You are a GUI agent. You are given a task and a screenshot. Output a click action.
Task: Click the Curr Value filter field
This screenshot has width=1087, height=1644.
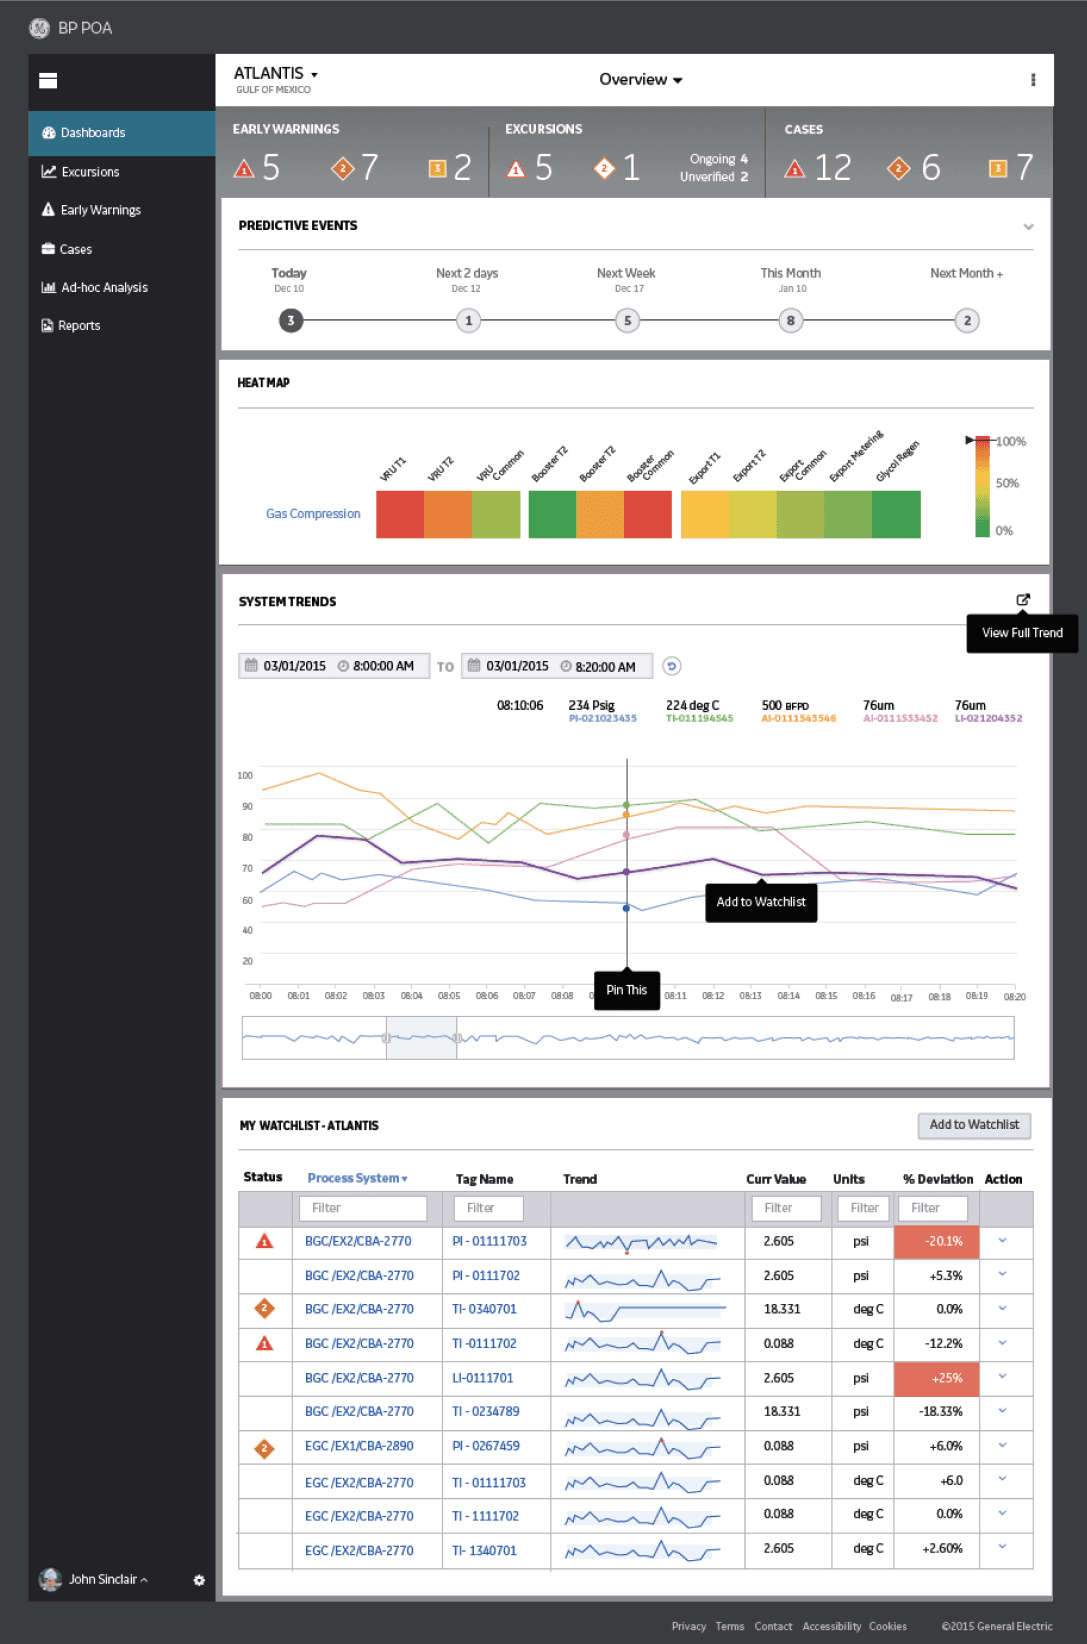pyautogui.click(x=786, y=1208)
